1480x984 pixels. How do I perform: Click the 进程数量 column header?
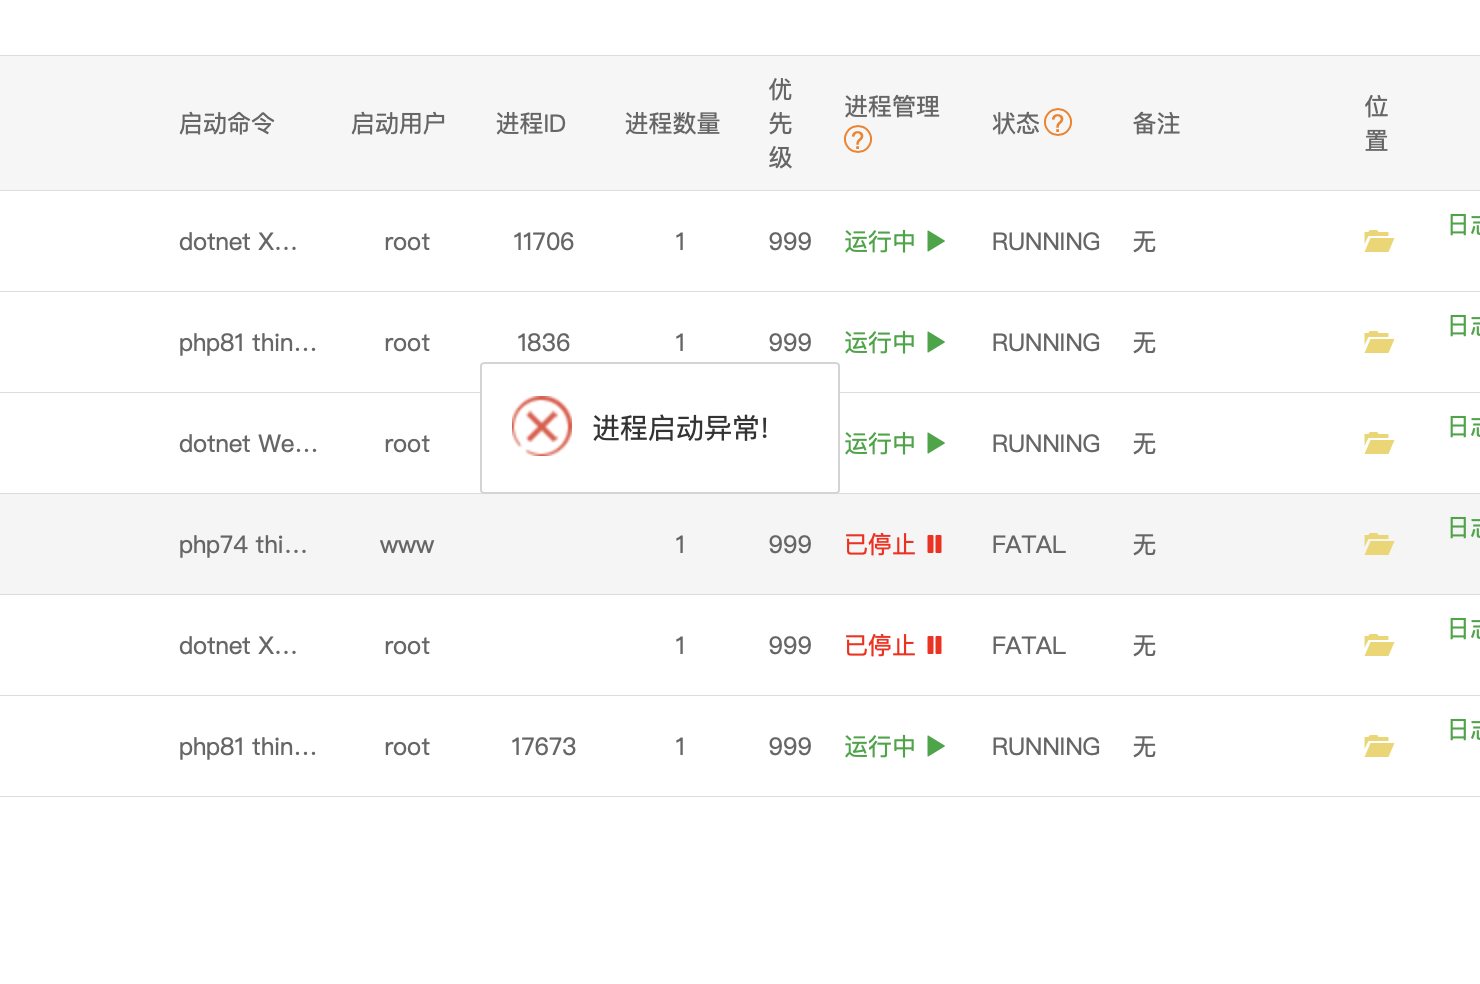(673, 123)
